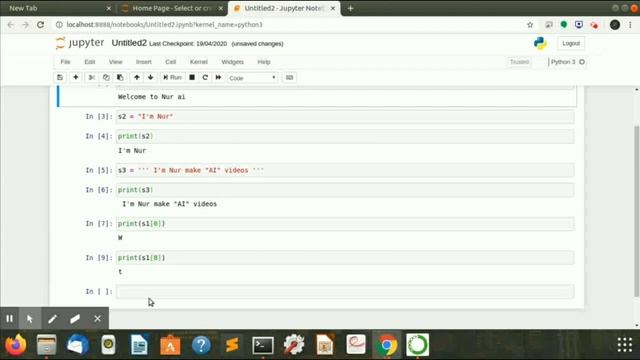
Task: Close the recorder annotation bar
Action: tap(97, 318)
